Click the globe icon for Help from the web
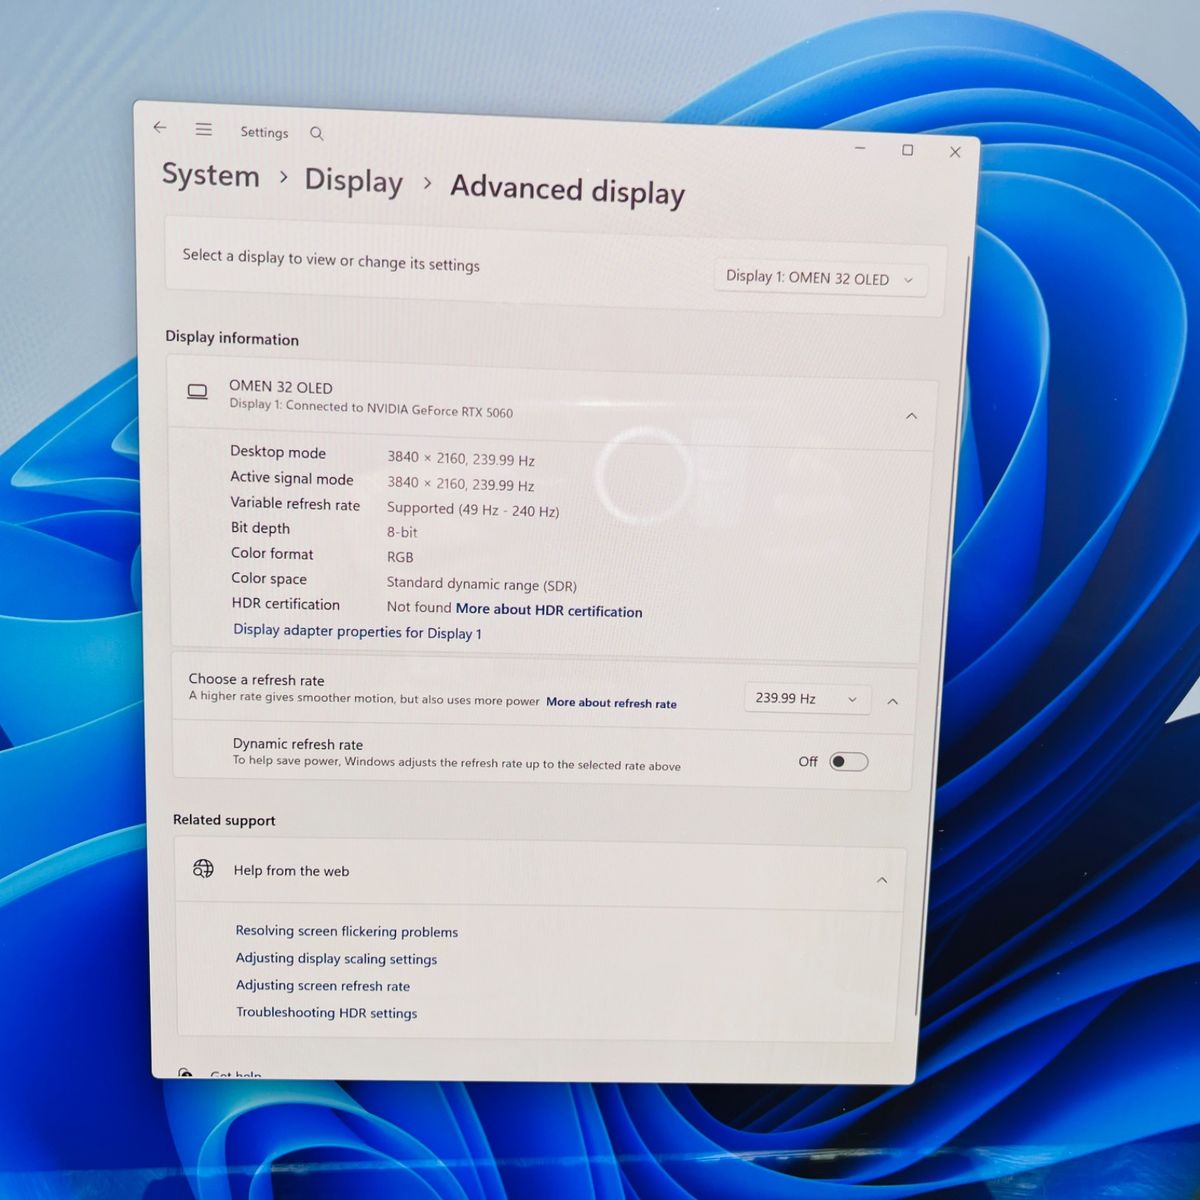 pos(203,868)
